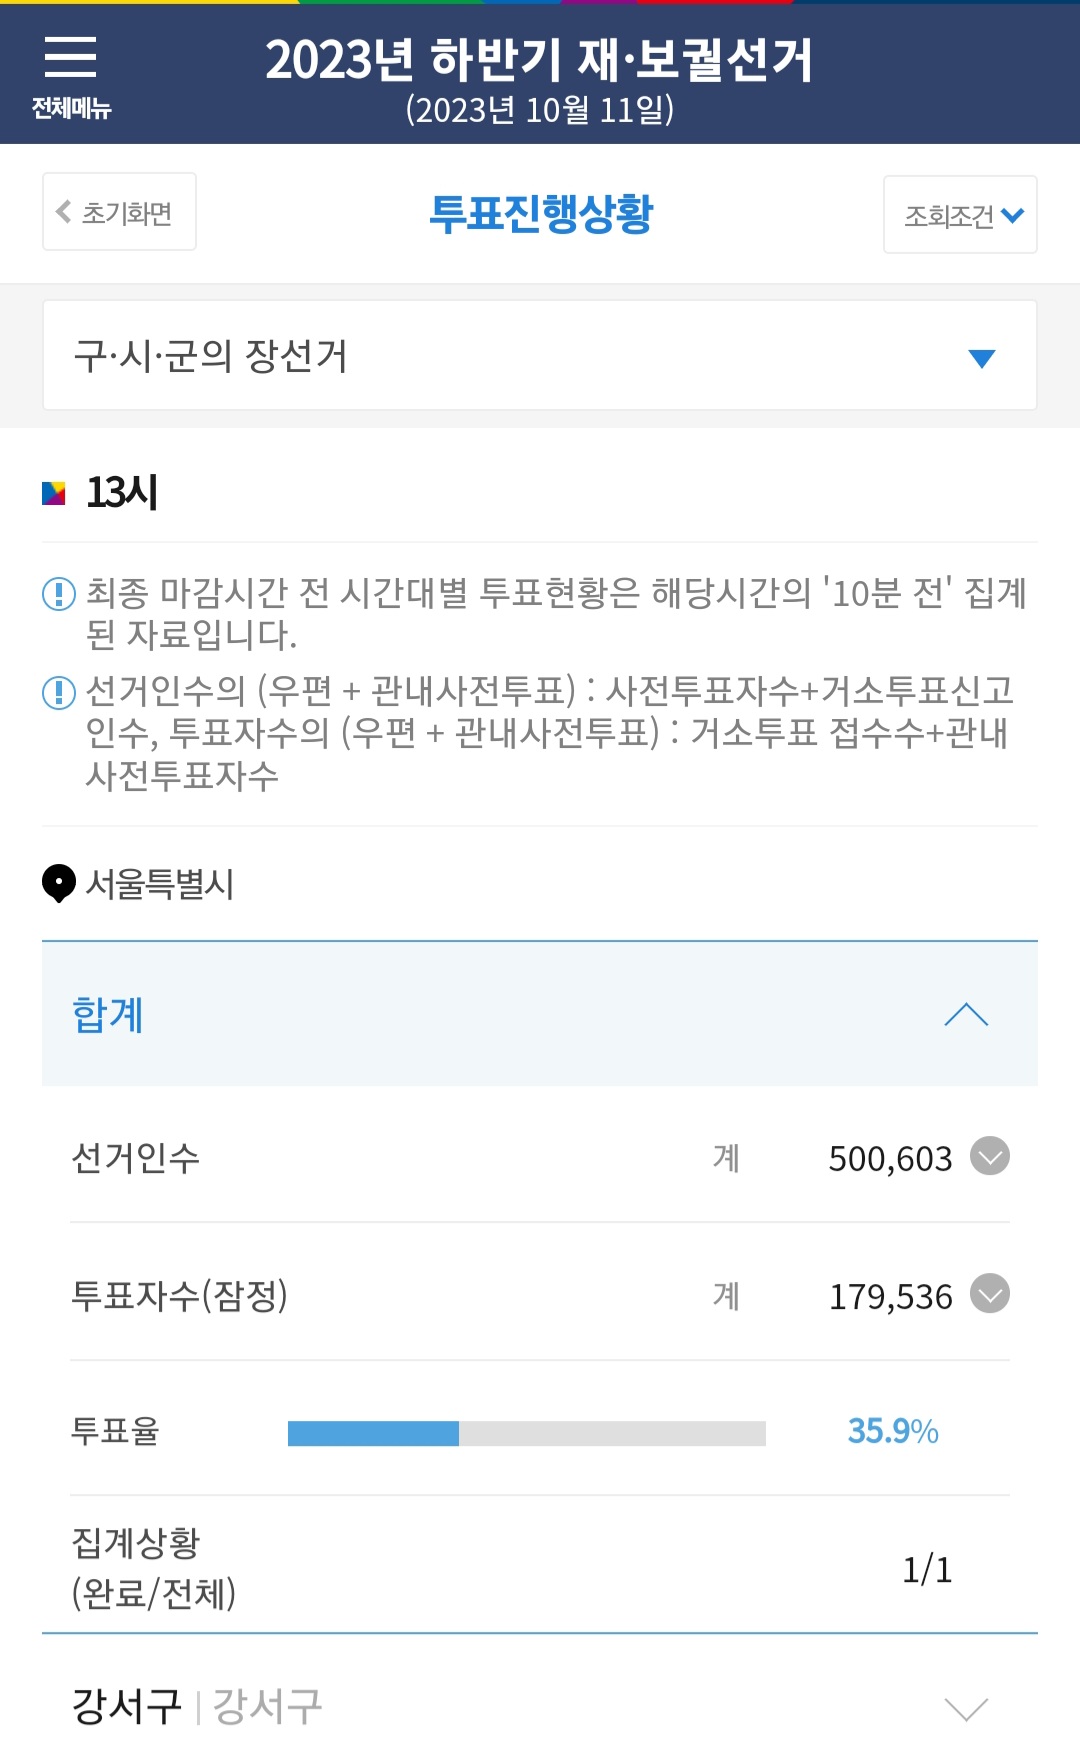This screenshot has width=1080, height=1752.
Task: Click the 투표율 progress bar
Action: coord(526,1433)
